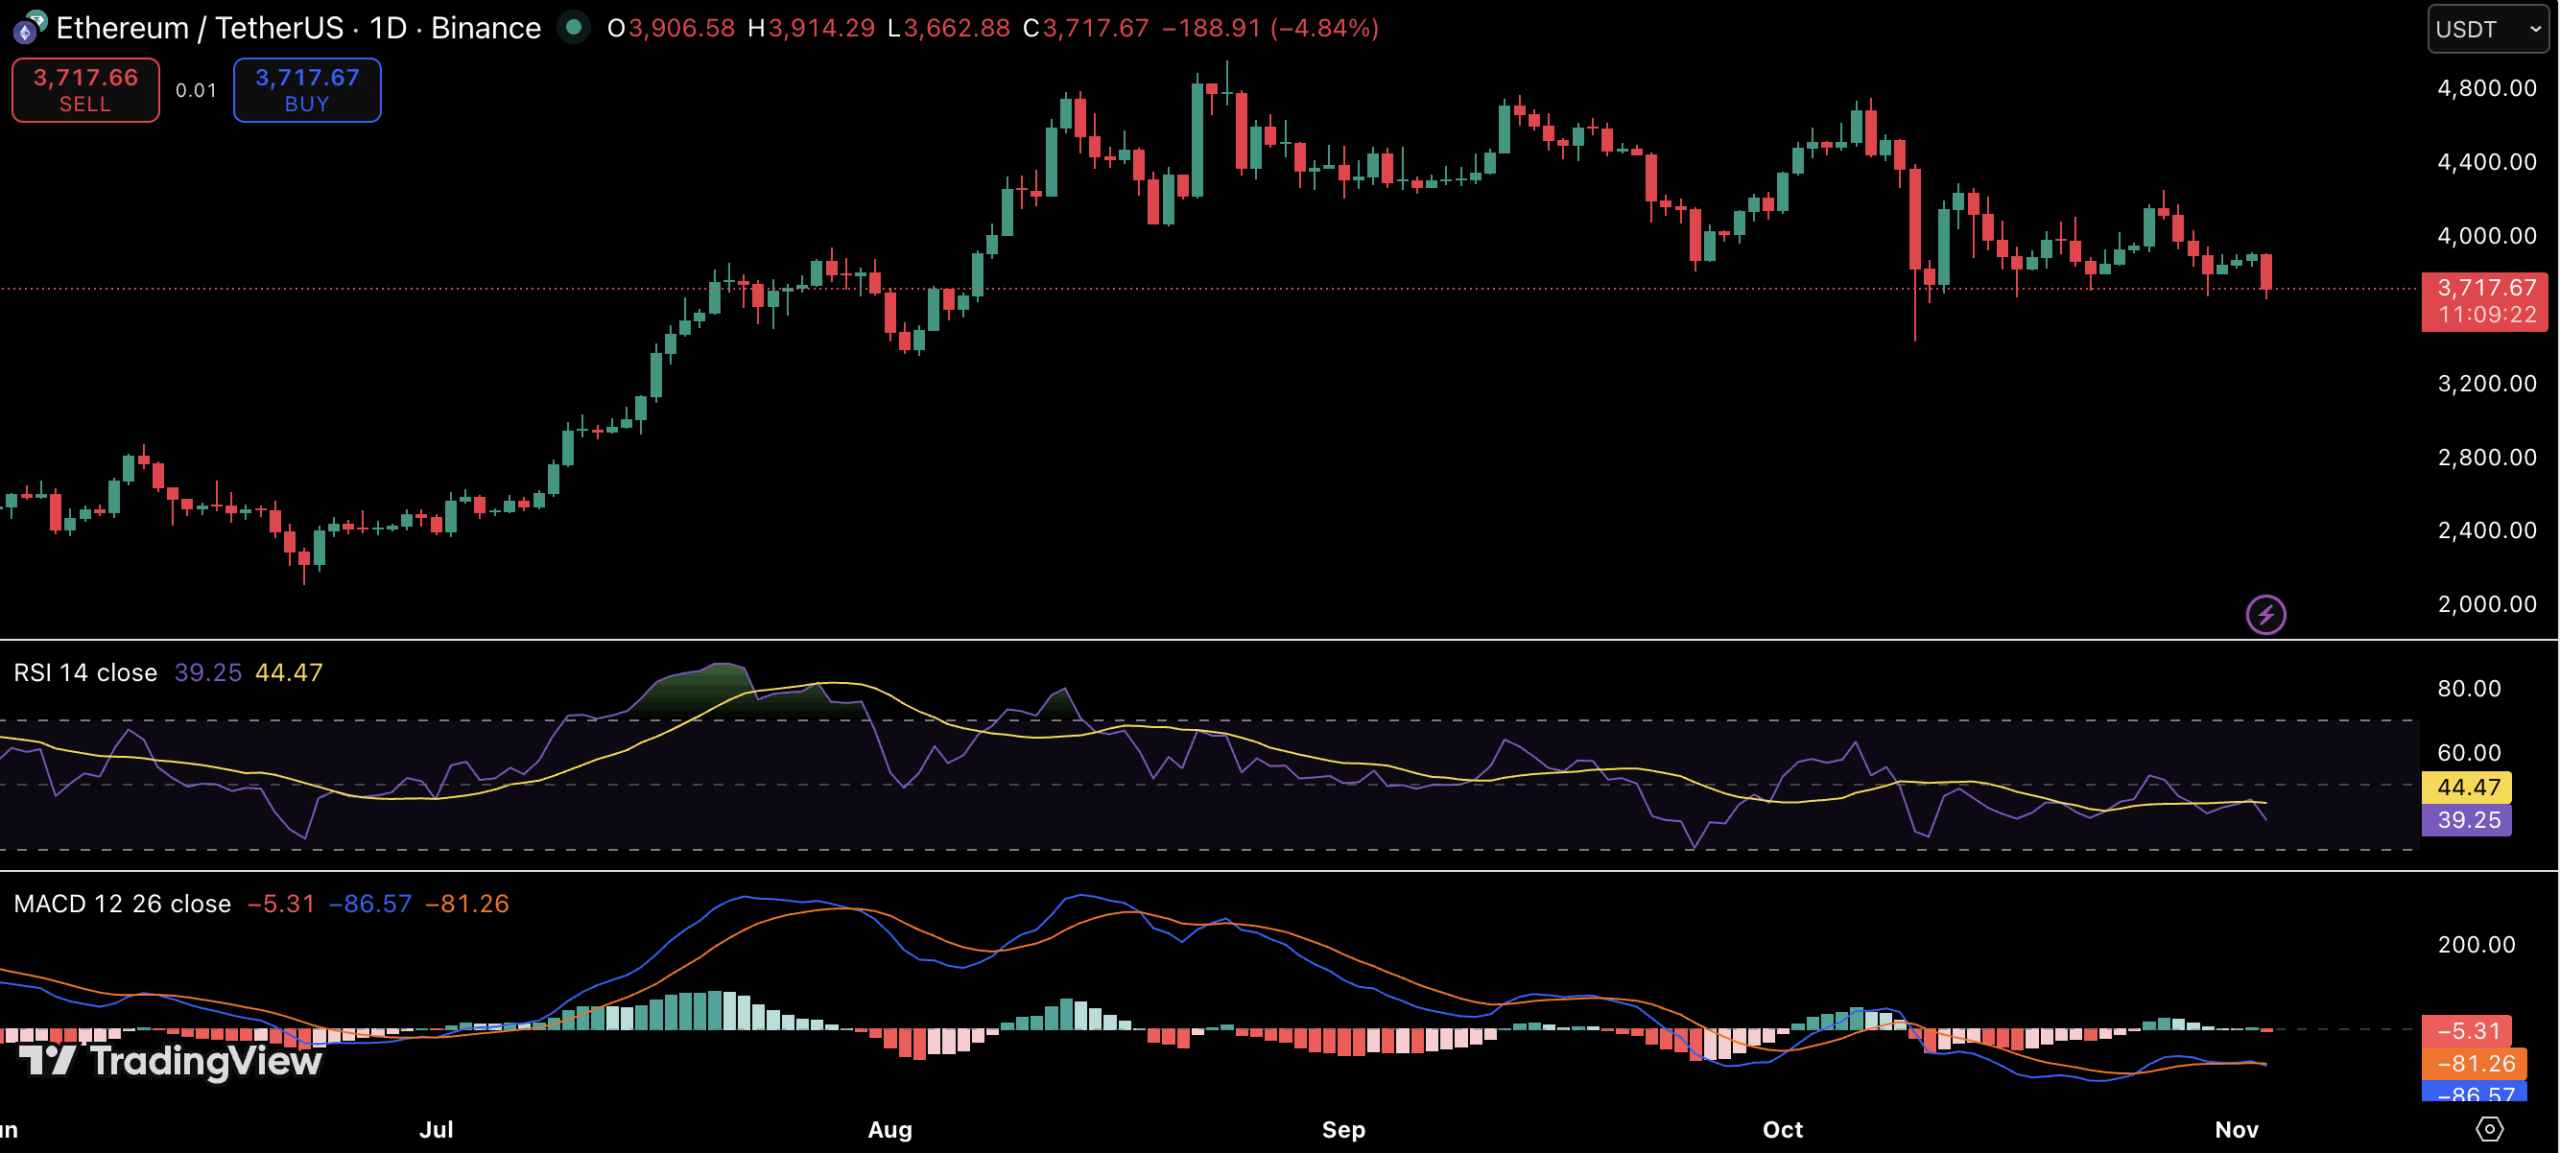This screenshot has width=2560, height=1153.
Task: Click the 0.01 spread value
Action: coord(196,90)
